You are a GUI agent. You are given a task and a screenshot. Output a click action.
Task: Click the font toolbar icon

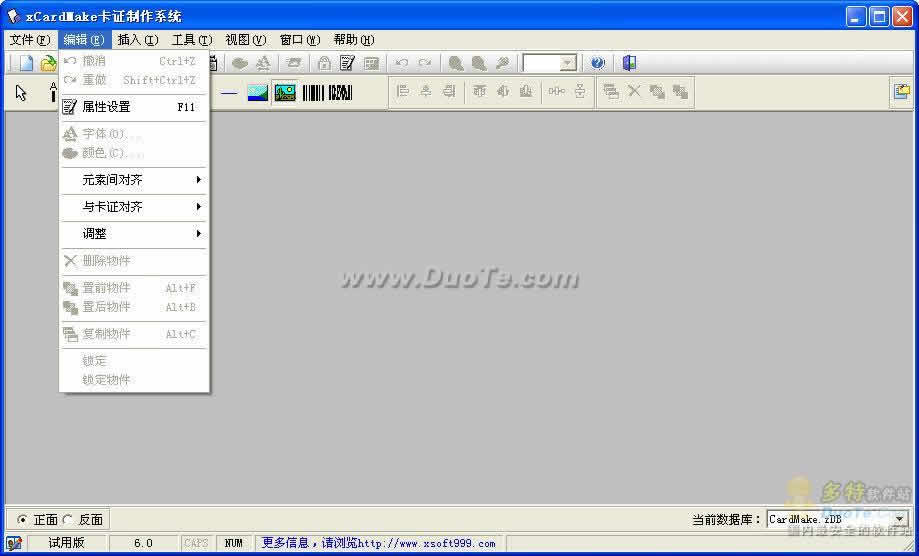(x=263, y=63)
